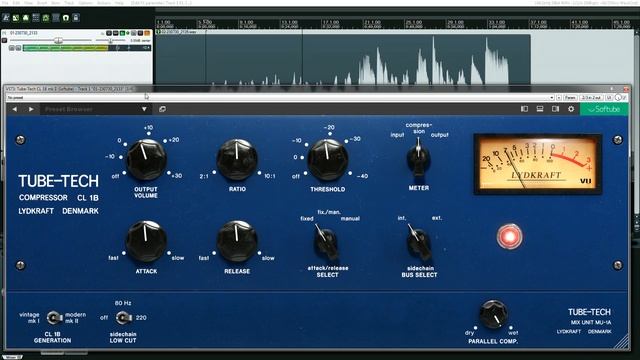Toggle the snap magnet icon in toolbar

coord(66,18)
